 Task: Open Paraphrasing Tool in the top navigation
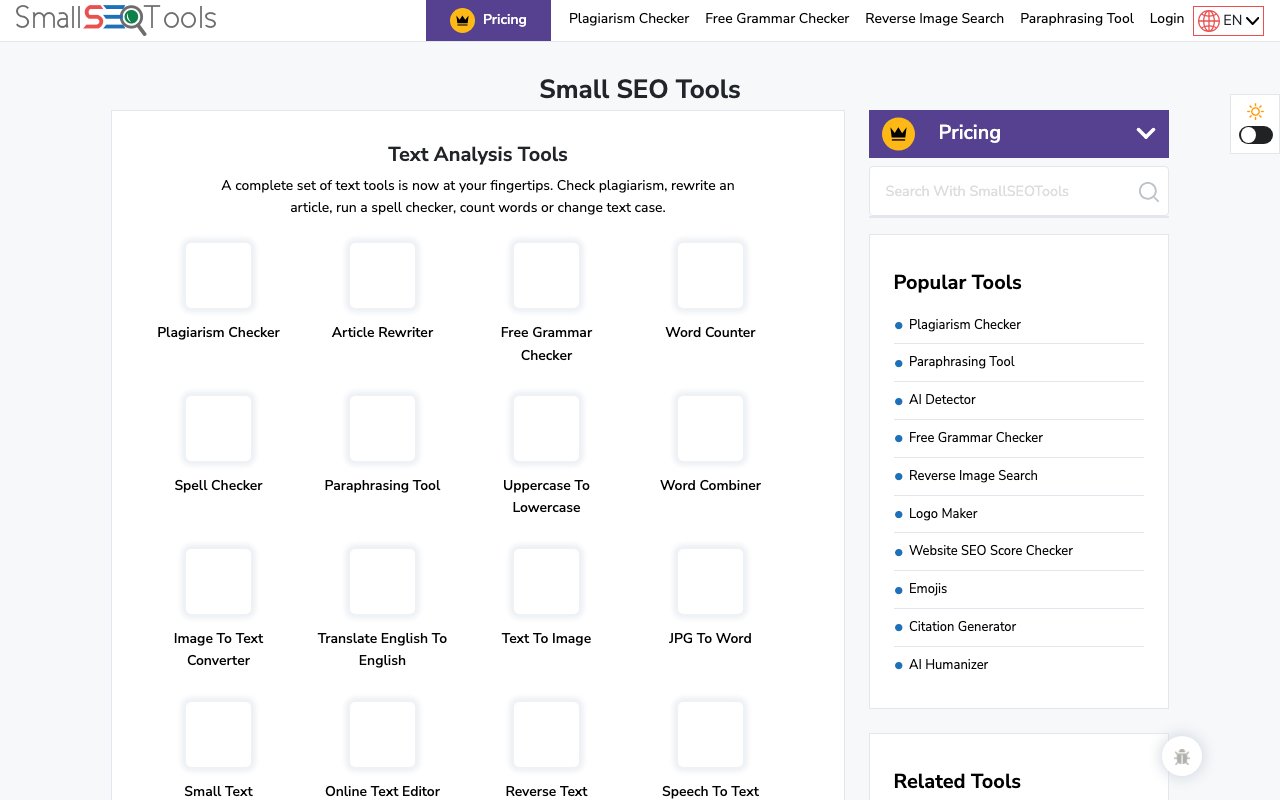click(x=1077, y=18)
